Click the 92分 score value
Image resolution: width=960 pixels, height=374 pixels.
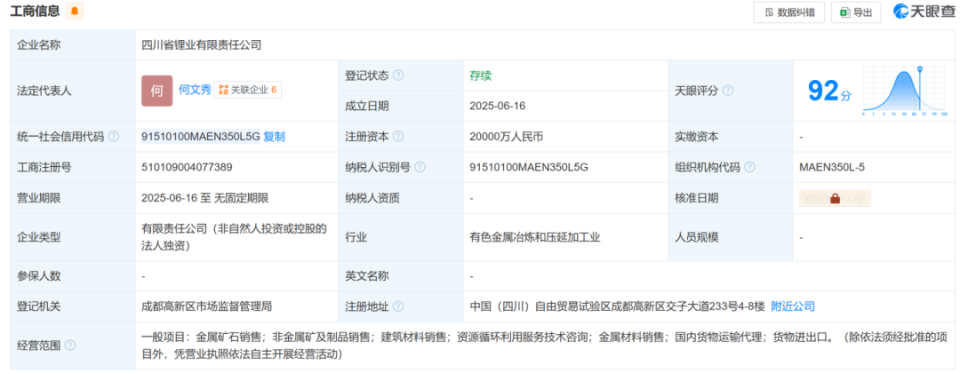(x=829, y=91)
